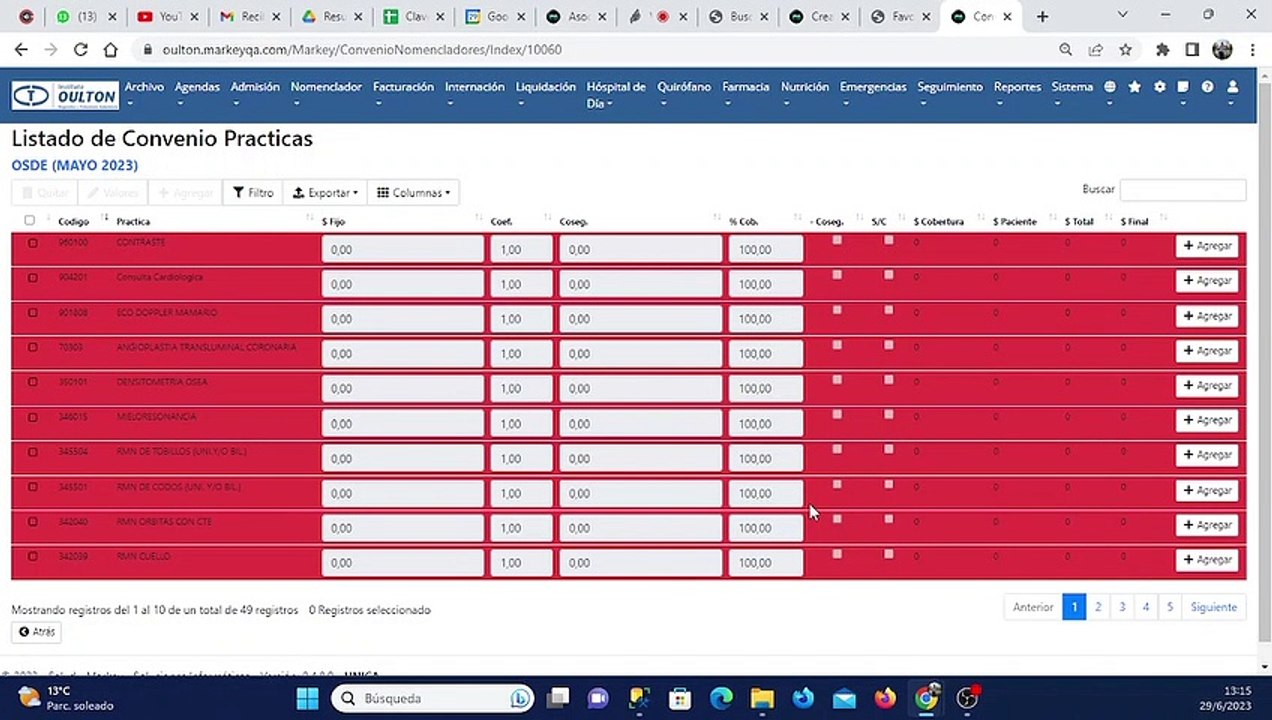Go to browser home icon
The height and width of the screenshot is (720, 1272).
point(111,49)
